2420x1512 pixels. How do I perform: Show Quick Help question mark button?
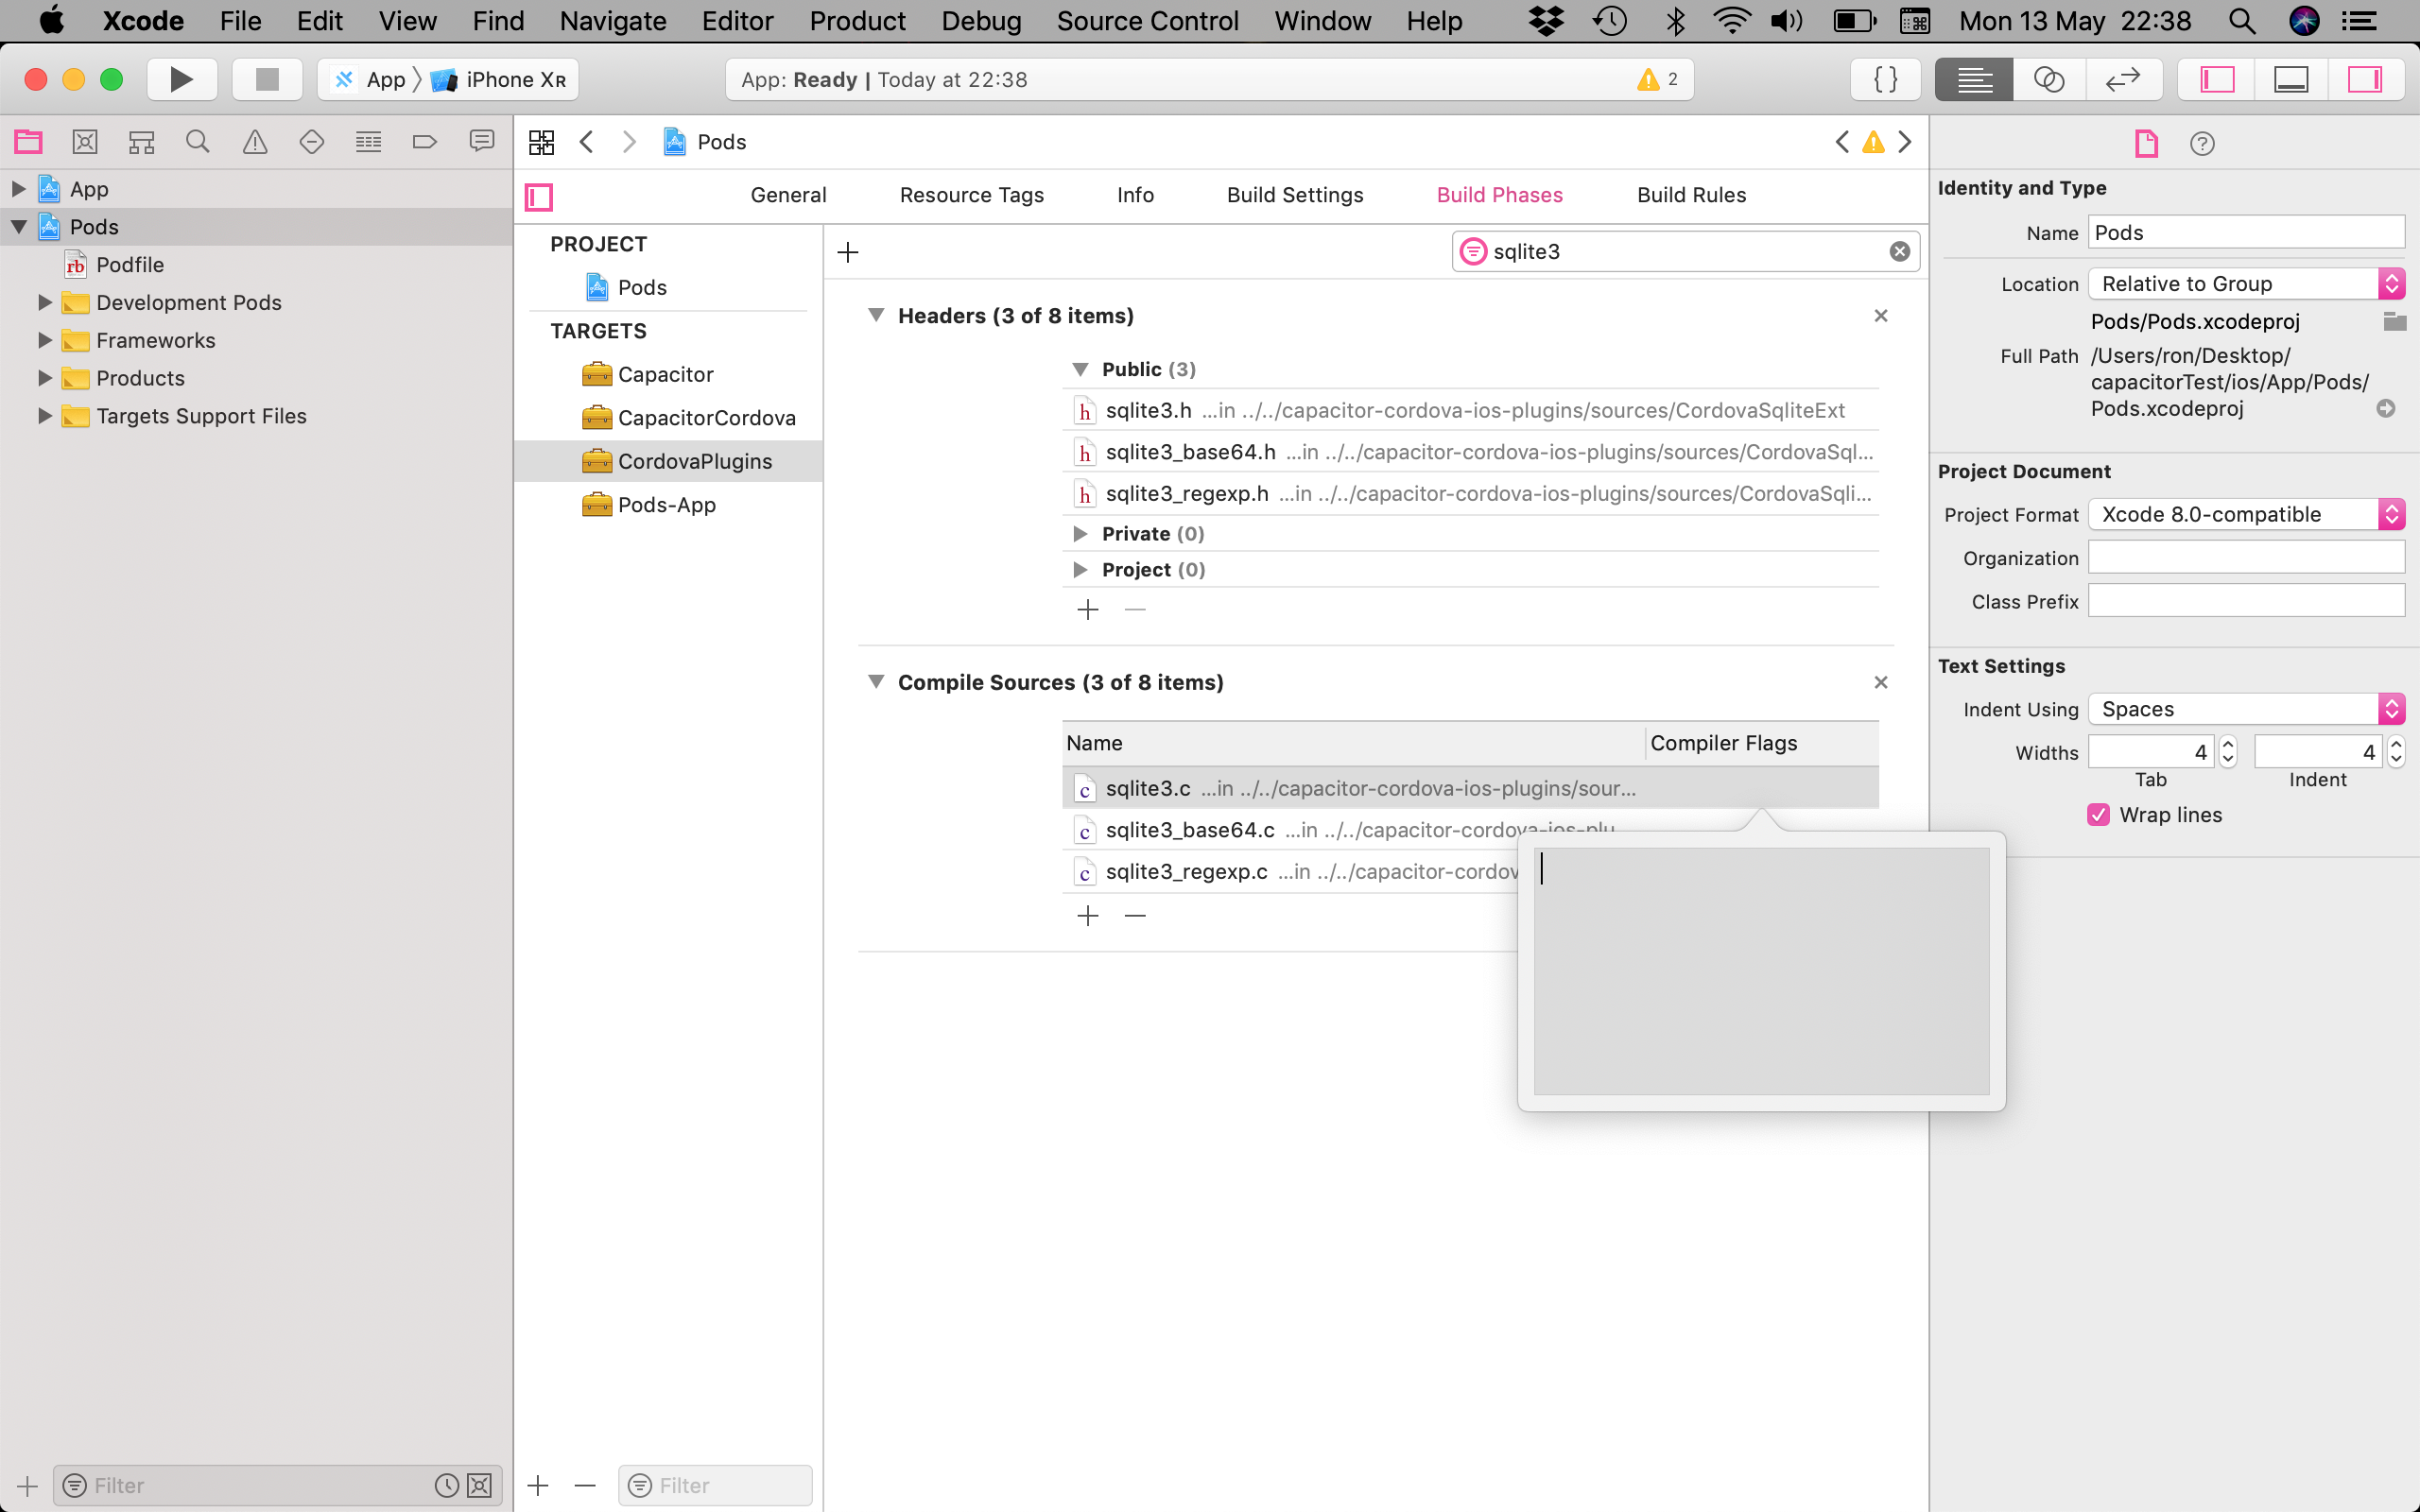tap(2203, 143)
